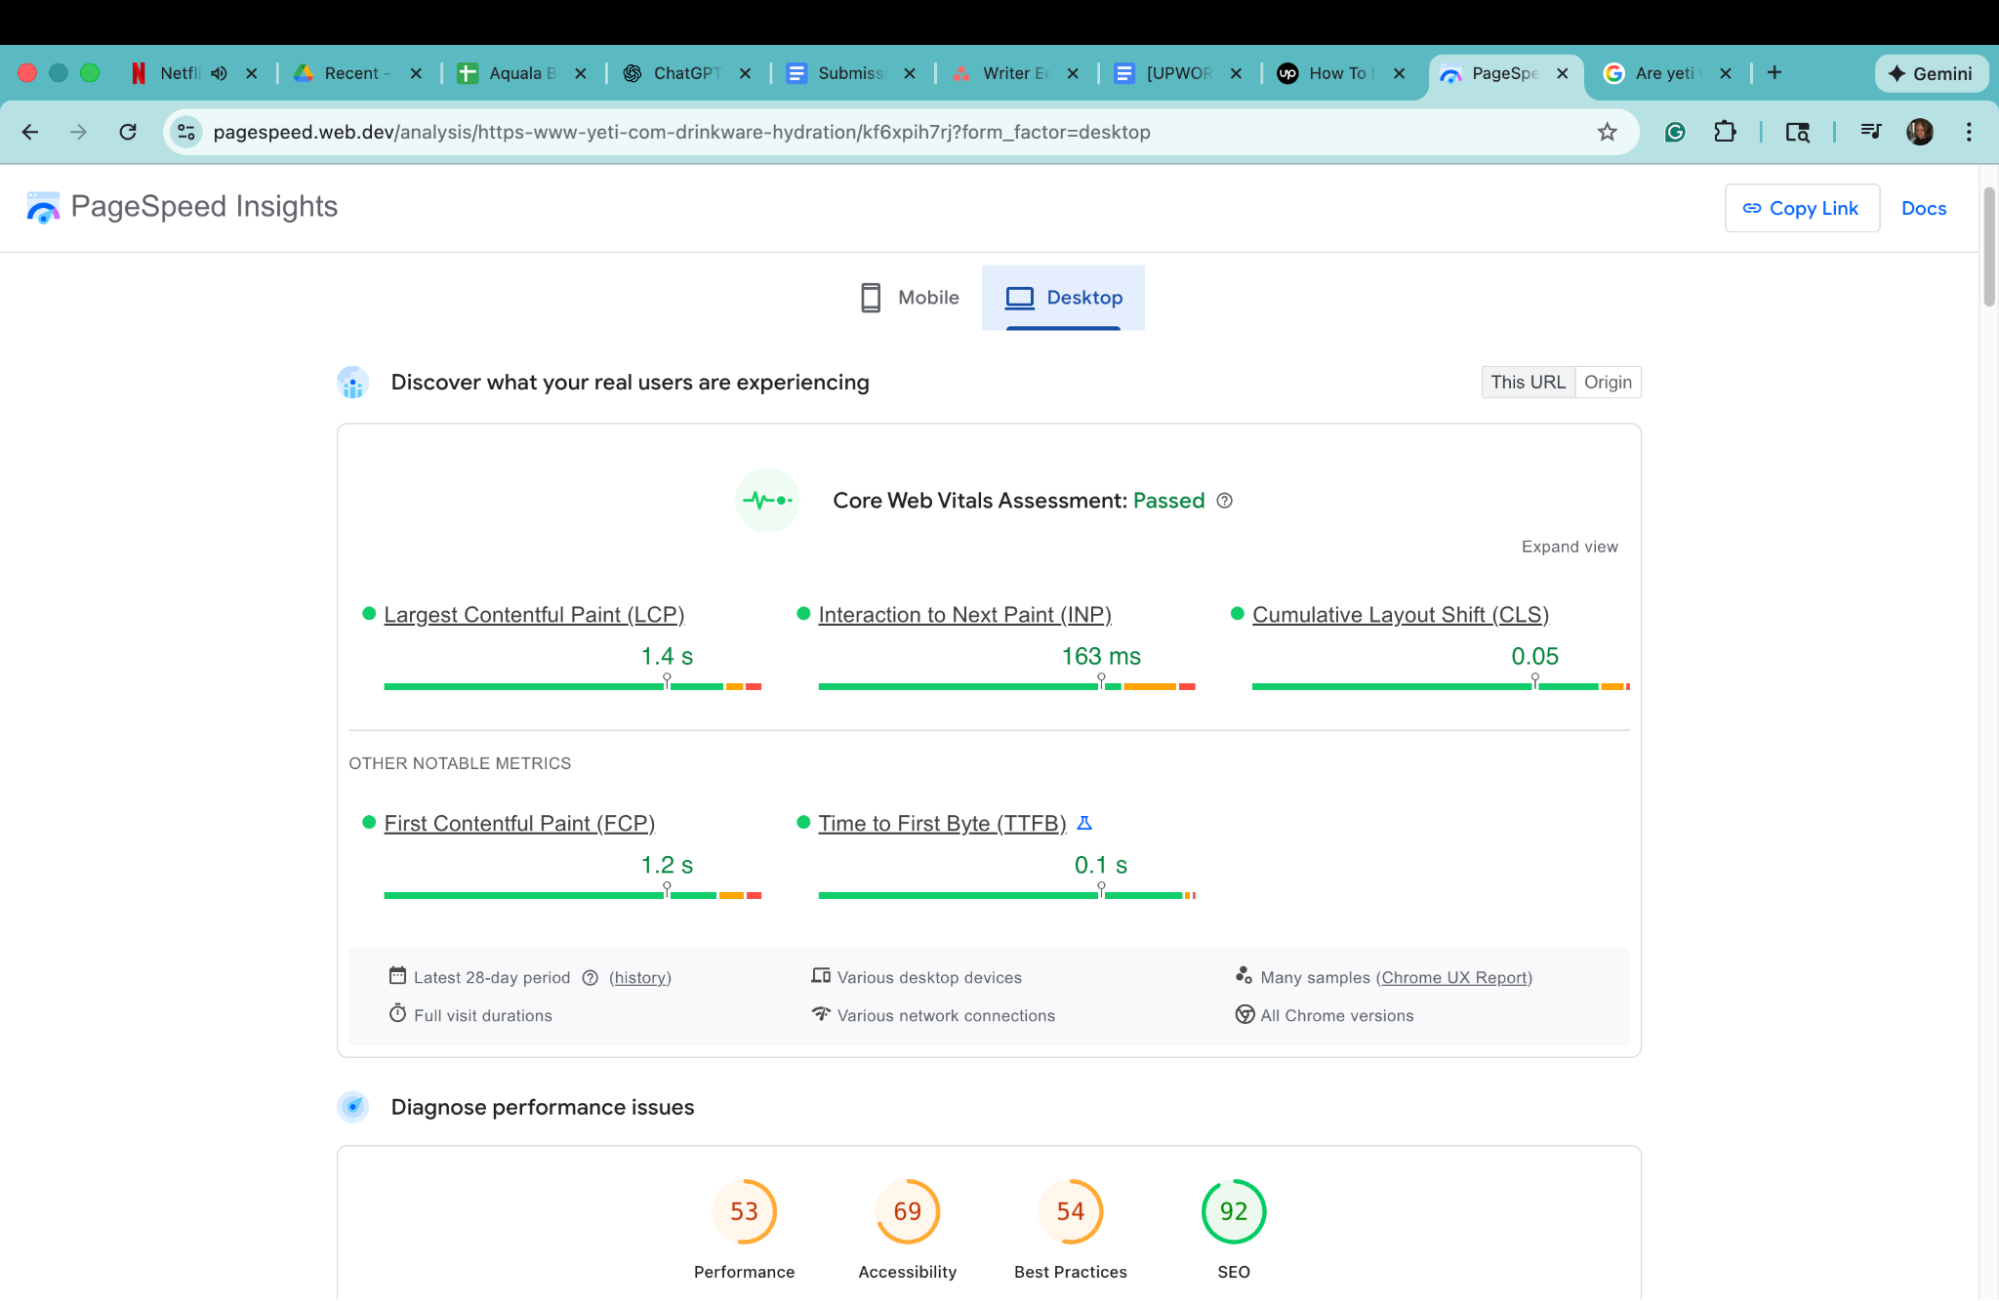Click the SEO score 92 gauge
Screen dimensions: 1999x1301
(1233, 1211)
